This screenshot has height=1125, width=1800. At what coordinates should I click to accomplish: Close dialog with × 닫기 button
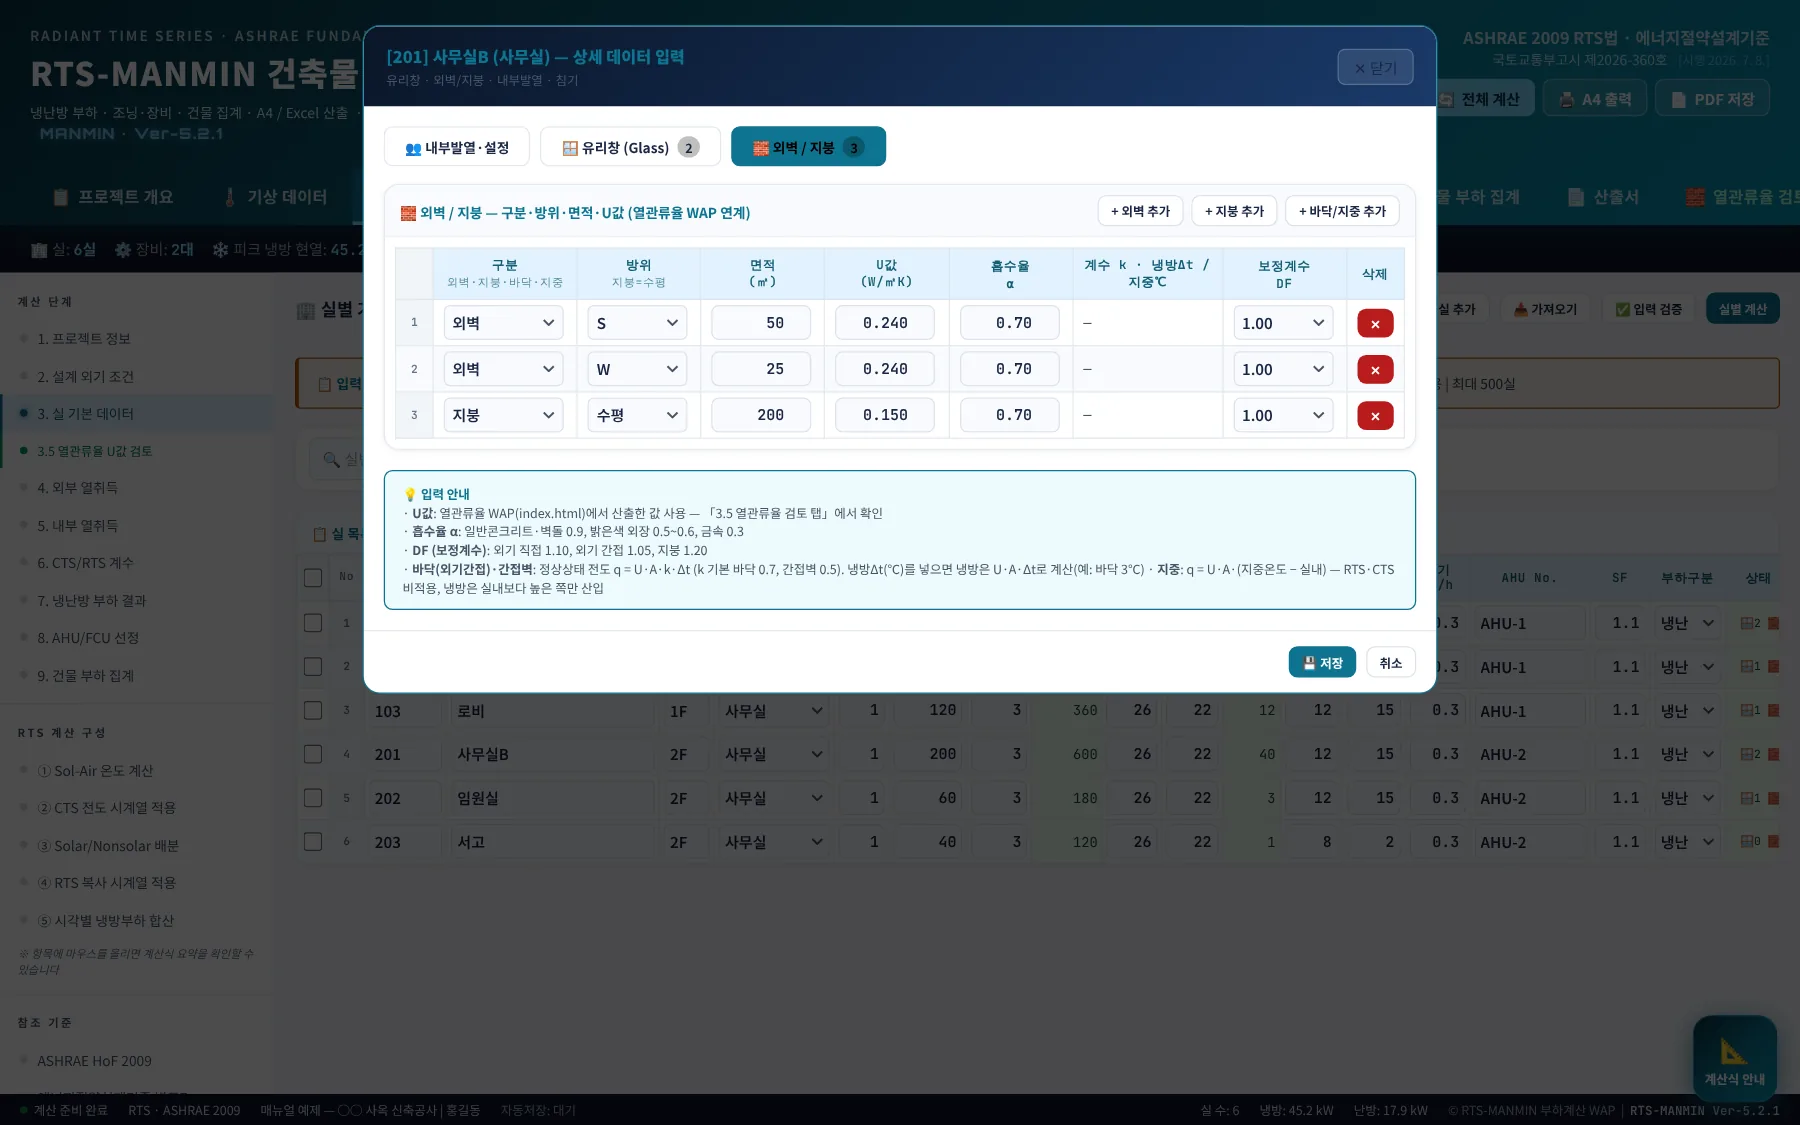[1375, 68]
